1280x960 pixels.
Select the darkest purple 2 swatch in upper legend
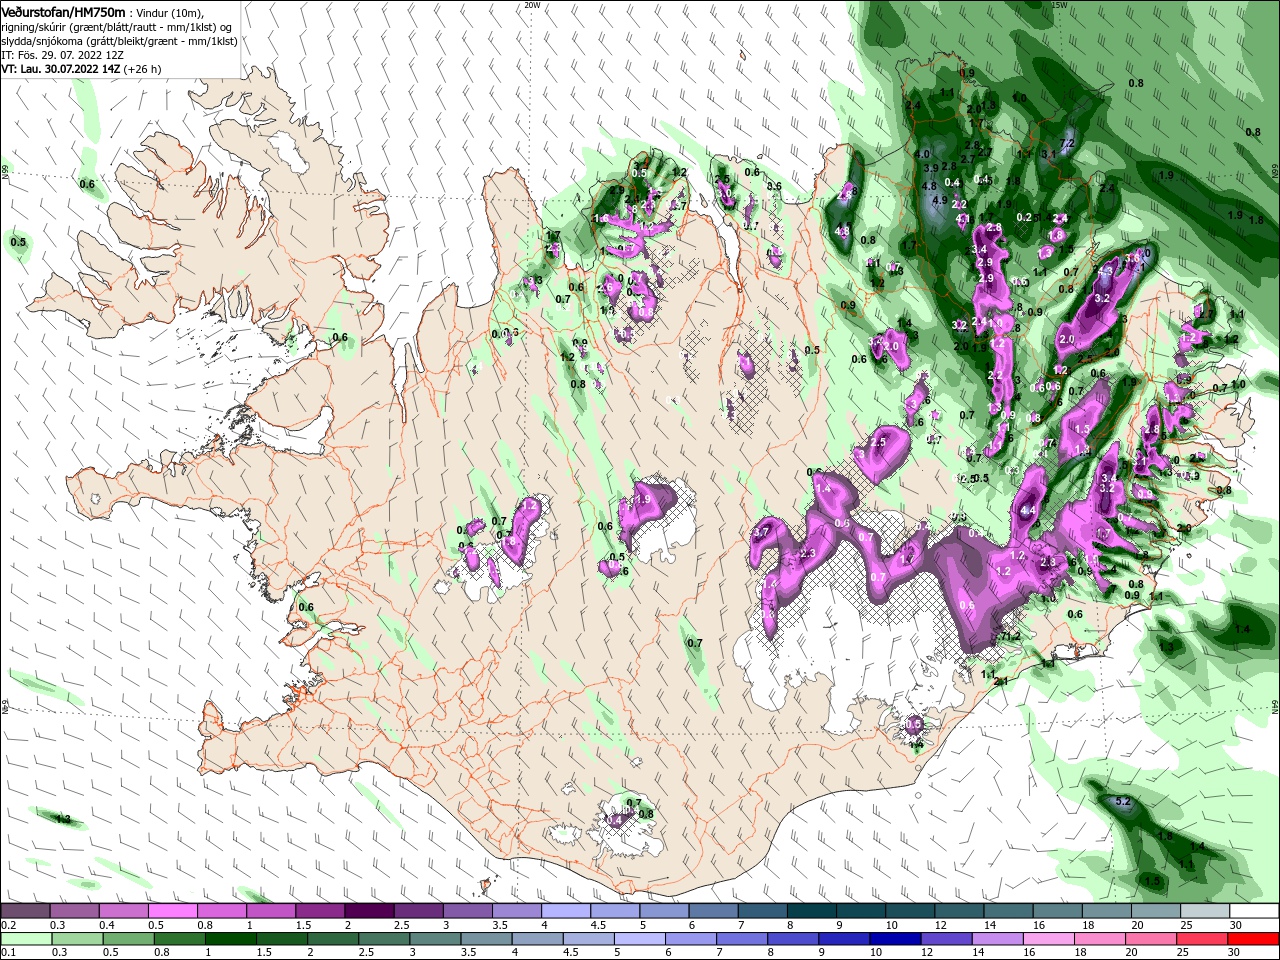(368, 911)
